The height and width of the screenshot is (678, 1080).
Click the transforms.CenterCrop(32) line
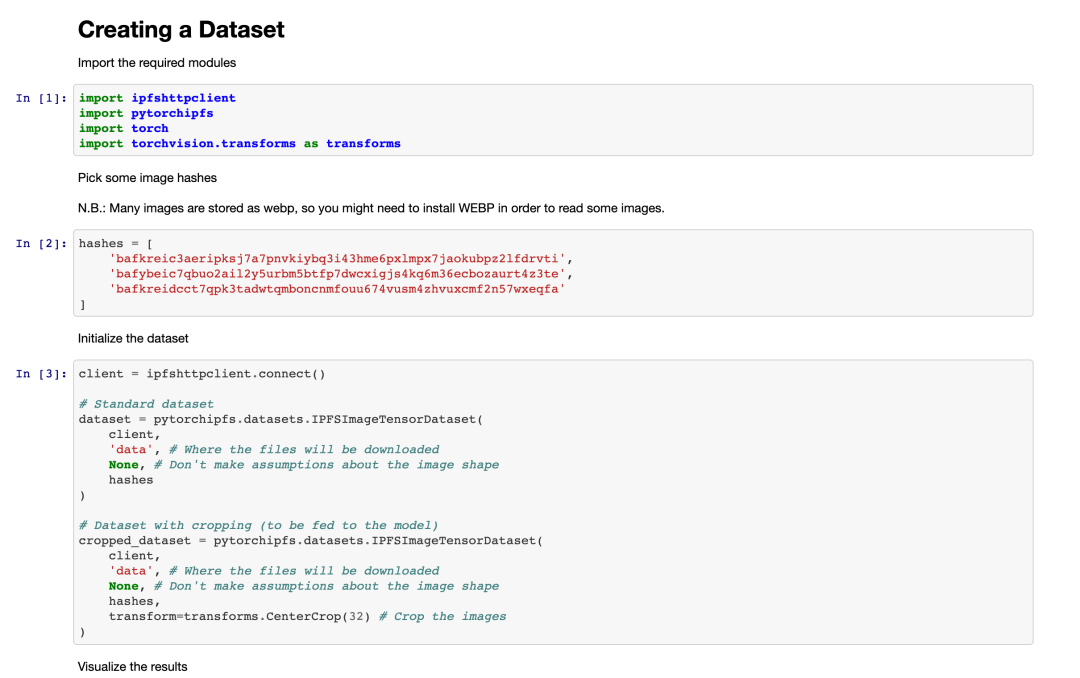pyautogui.click(x=307, y=617)
